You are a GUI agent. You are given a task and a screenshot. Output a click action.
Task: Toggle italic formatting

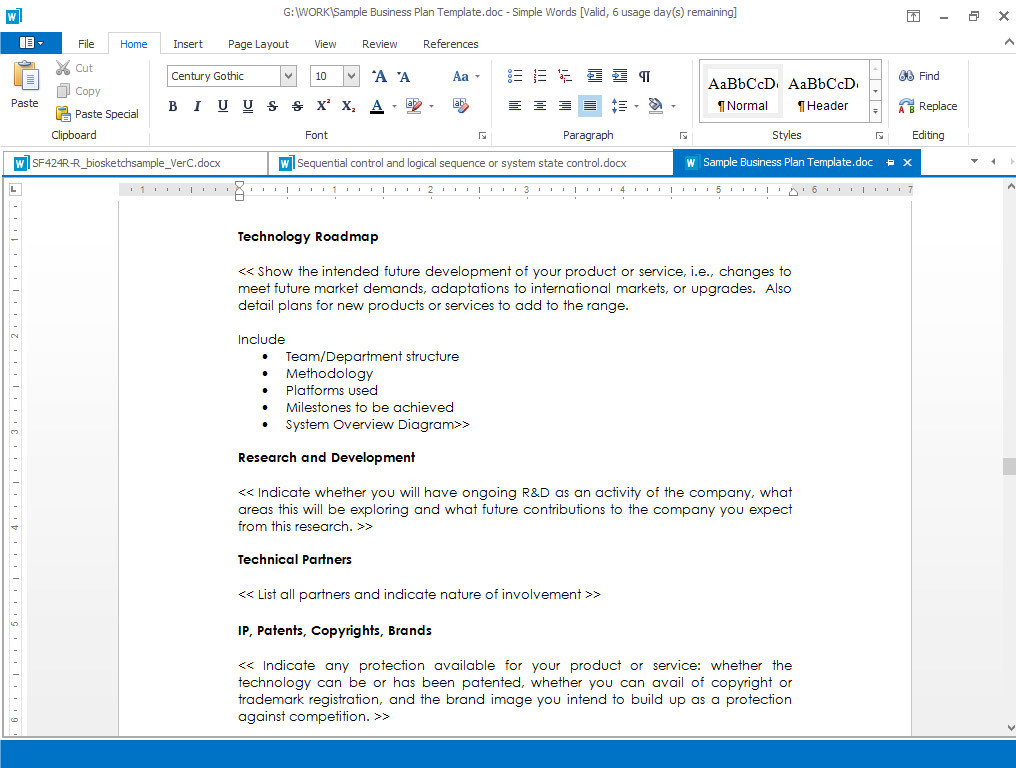(197, 106)
